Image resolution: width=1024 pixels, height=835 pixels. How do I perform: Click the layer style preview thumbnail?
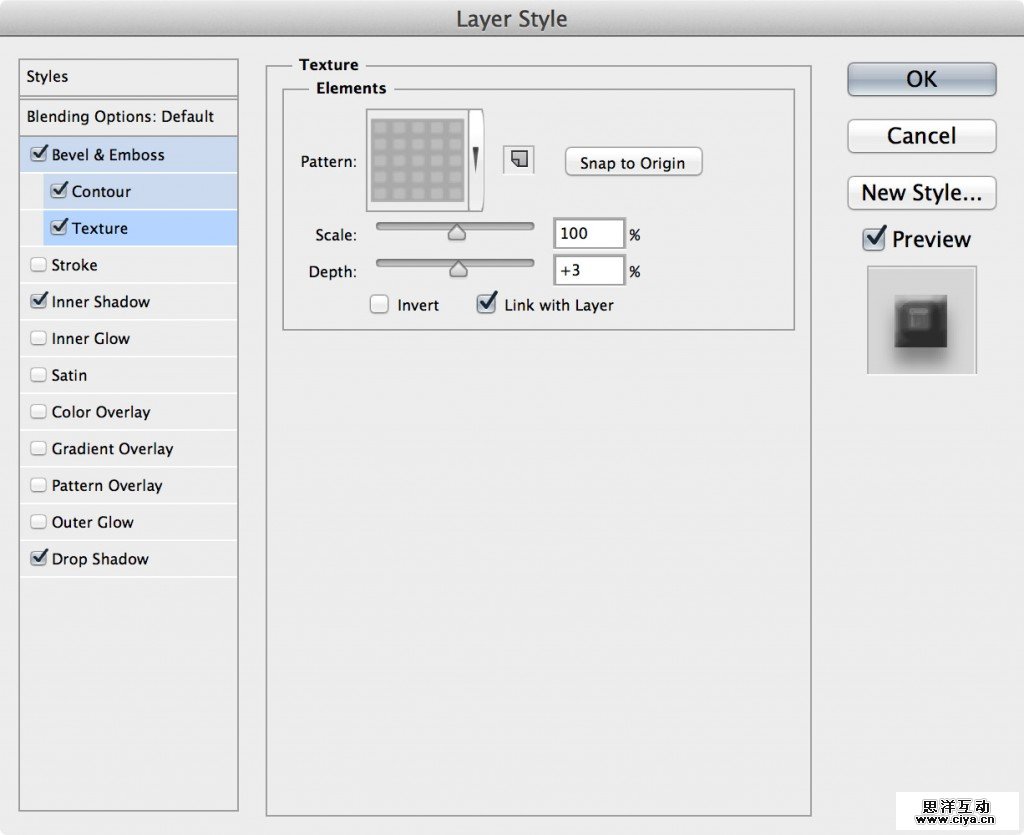pos(921,320)
